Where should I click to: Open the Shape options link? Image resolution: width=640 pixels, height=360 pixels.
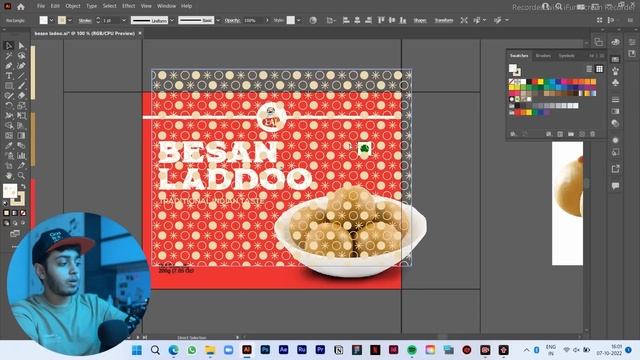tap(420, 20)
